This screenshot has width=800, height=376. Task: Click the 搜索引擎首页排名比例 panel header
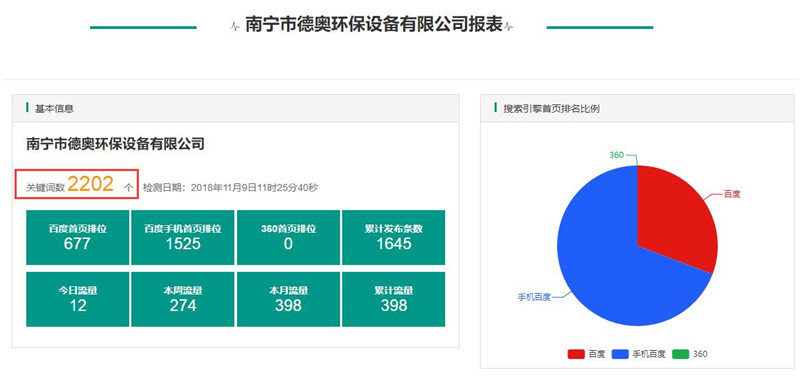coord(637,108)
